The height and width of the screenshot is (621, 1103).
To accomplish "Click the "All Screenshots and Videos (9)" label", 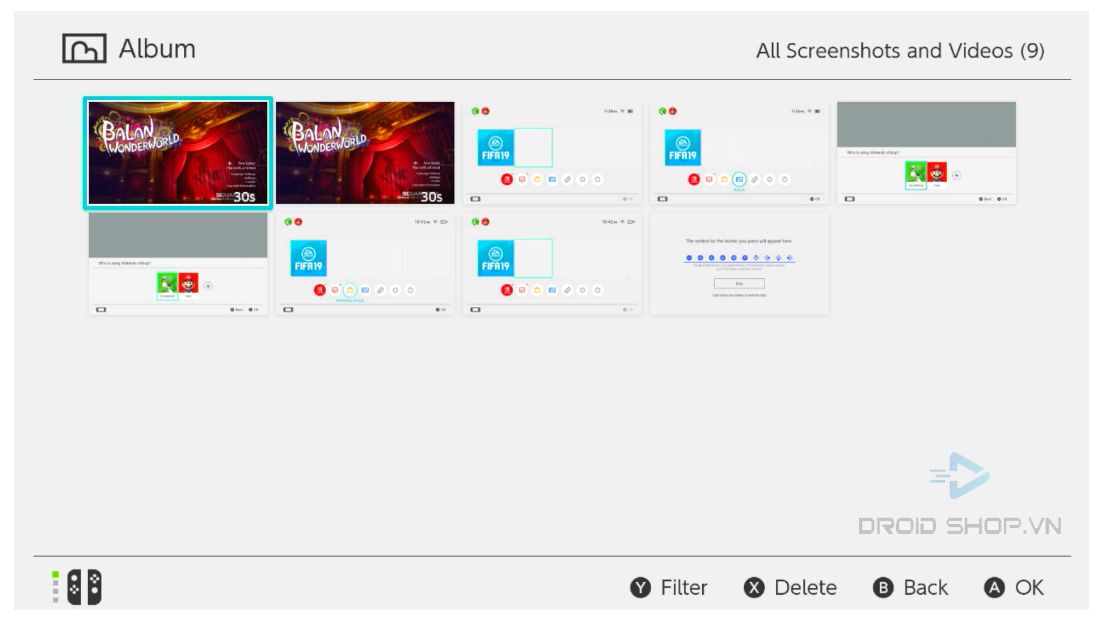I will (900, 51).
